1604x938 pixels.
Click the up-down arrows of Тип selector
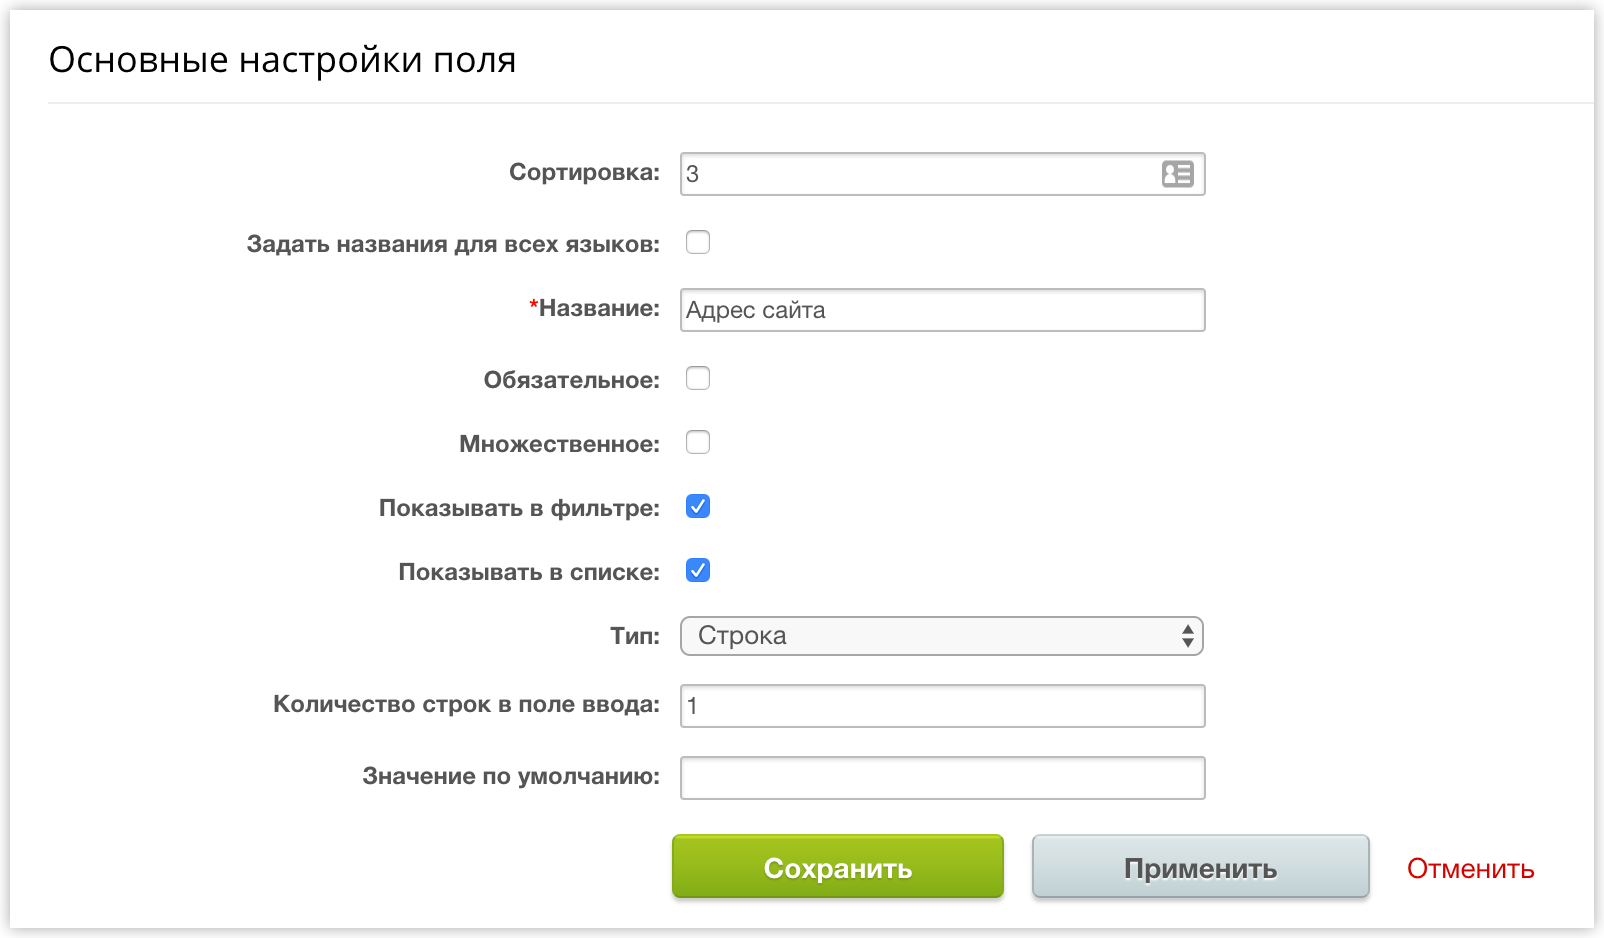(x=1187, y=636)
